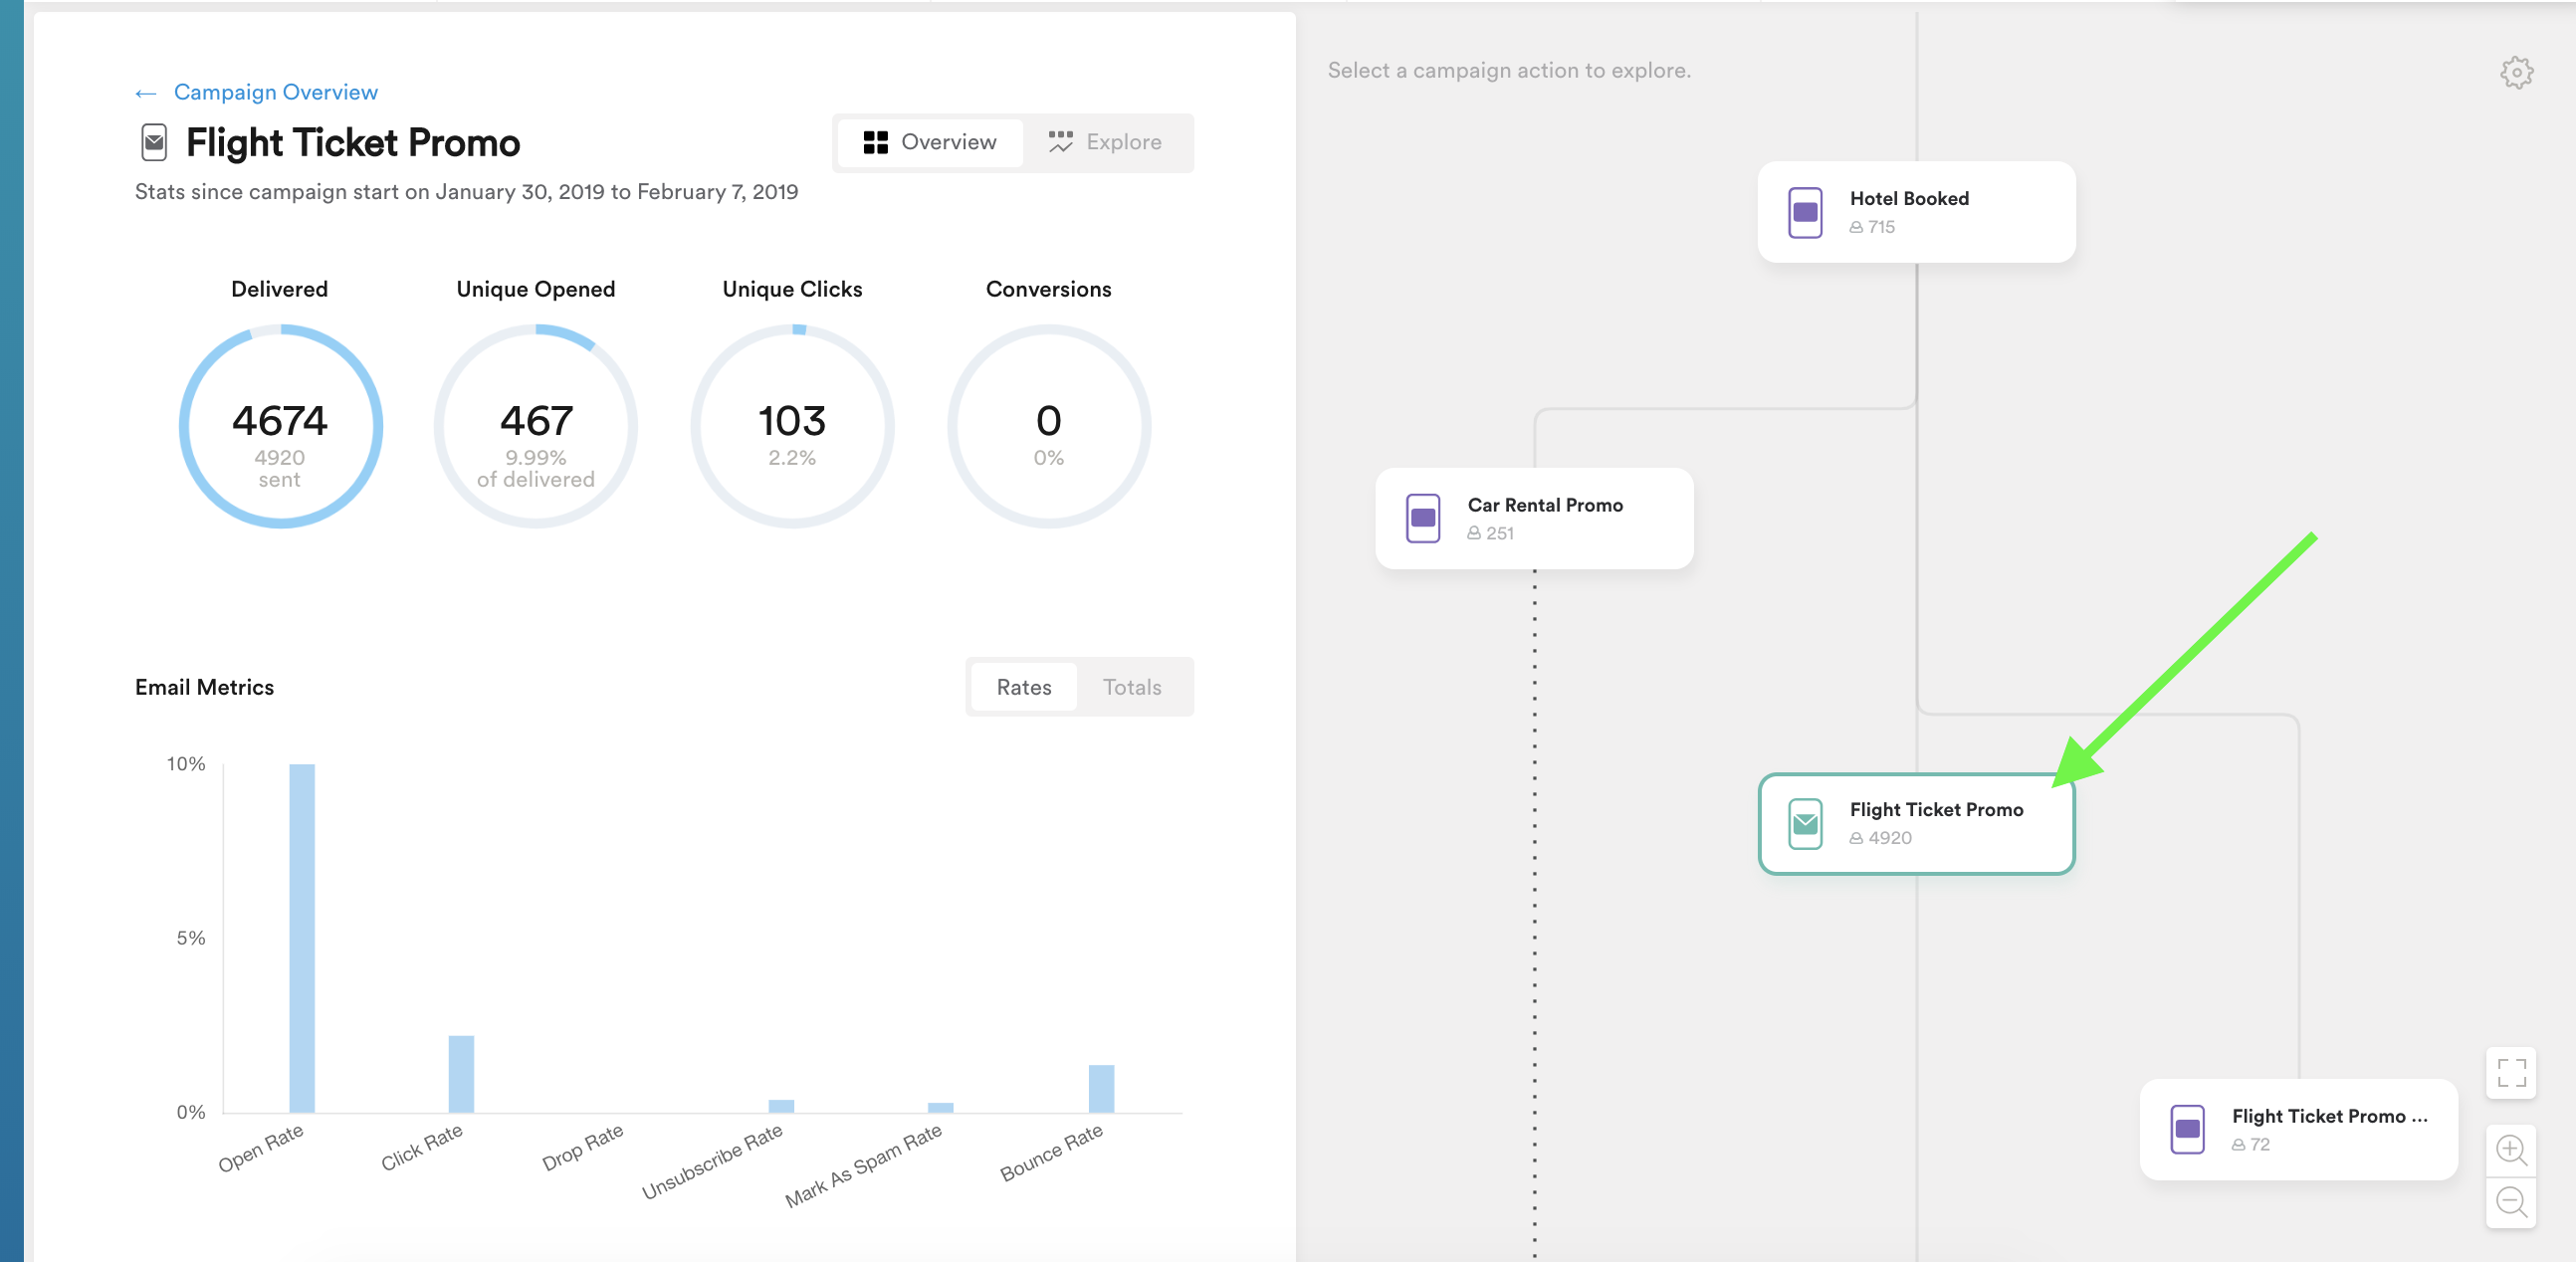Switch Email Metrics to Rates

(x=1023, y=687)
